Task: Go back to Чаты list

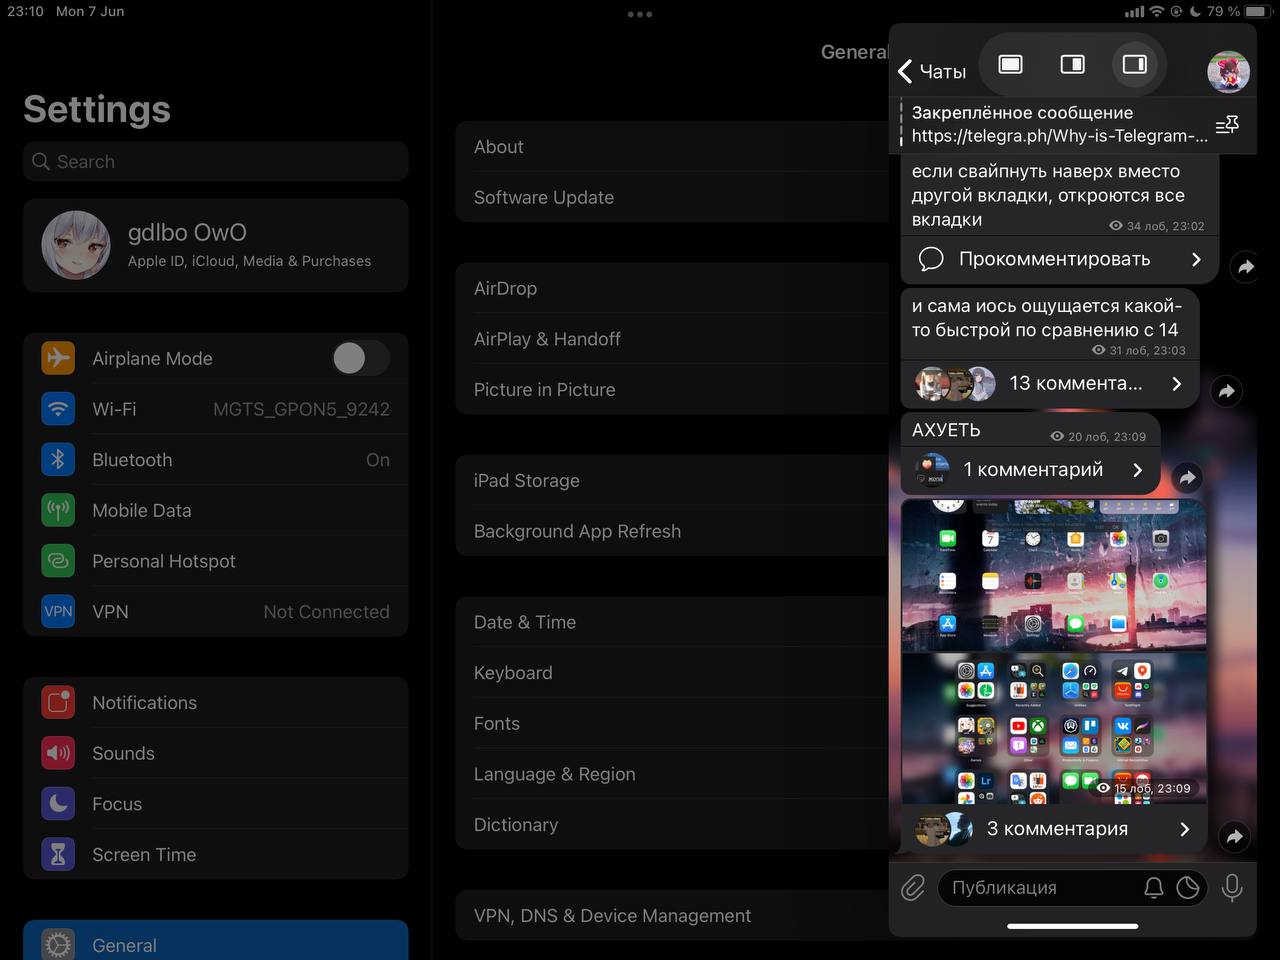Action: click(932, 72)
